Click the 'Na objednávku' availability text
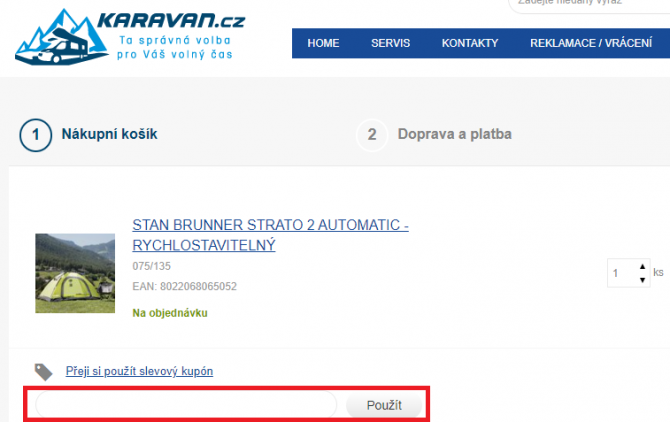This screenshot has height=422, width=670. (170, 313)
